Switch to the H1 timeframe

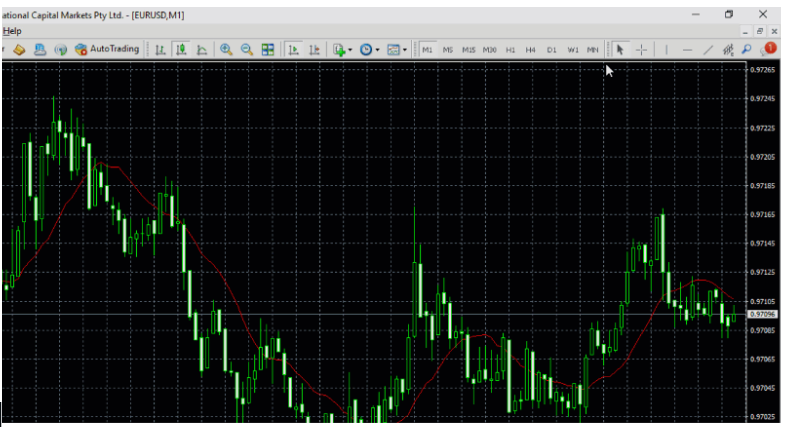coord(510,49)
